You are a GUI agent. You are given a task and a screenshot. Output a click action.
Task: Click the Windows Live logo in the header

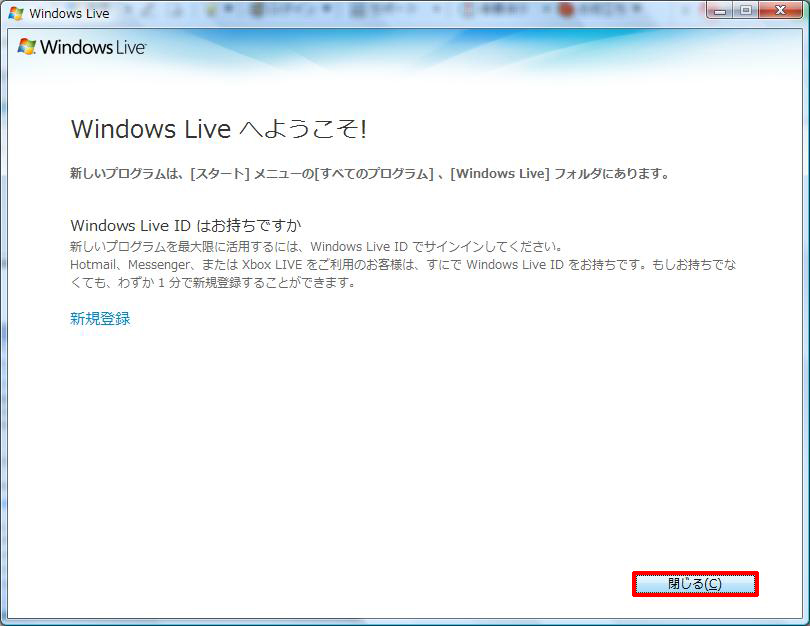pos(82,47)
